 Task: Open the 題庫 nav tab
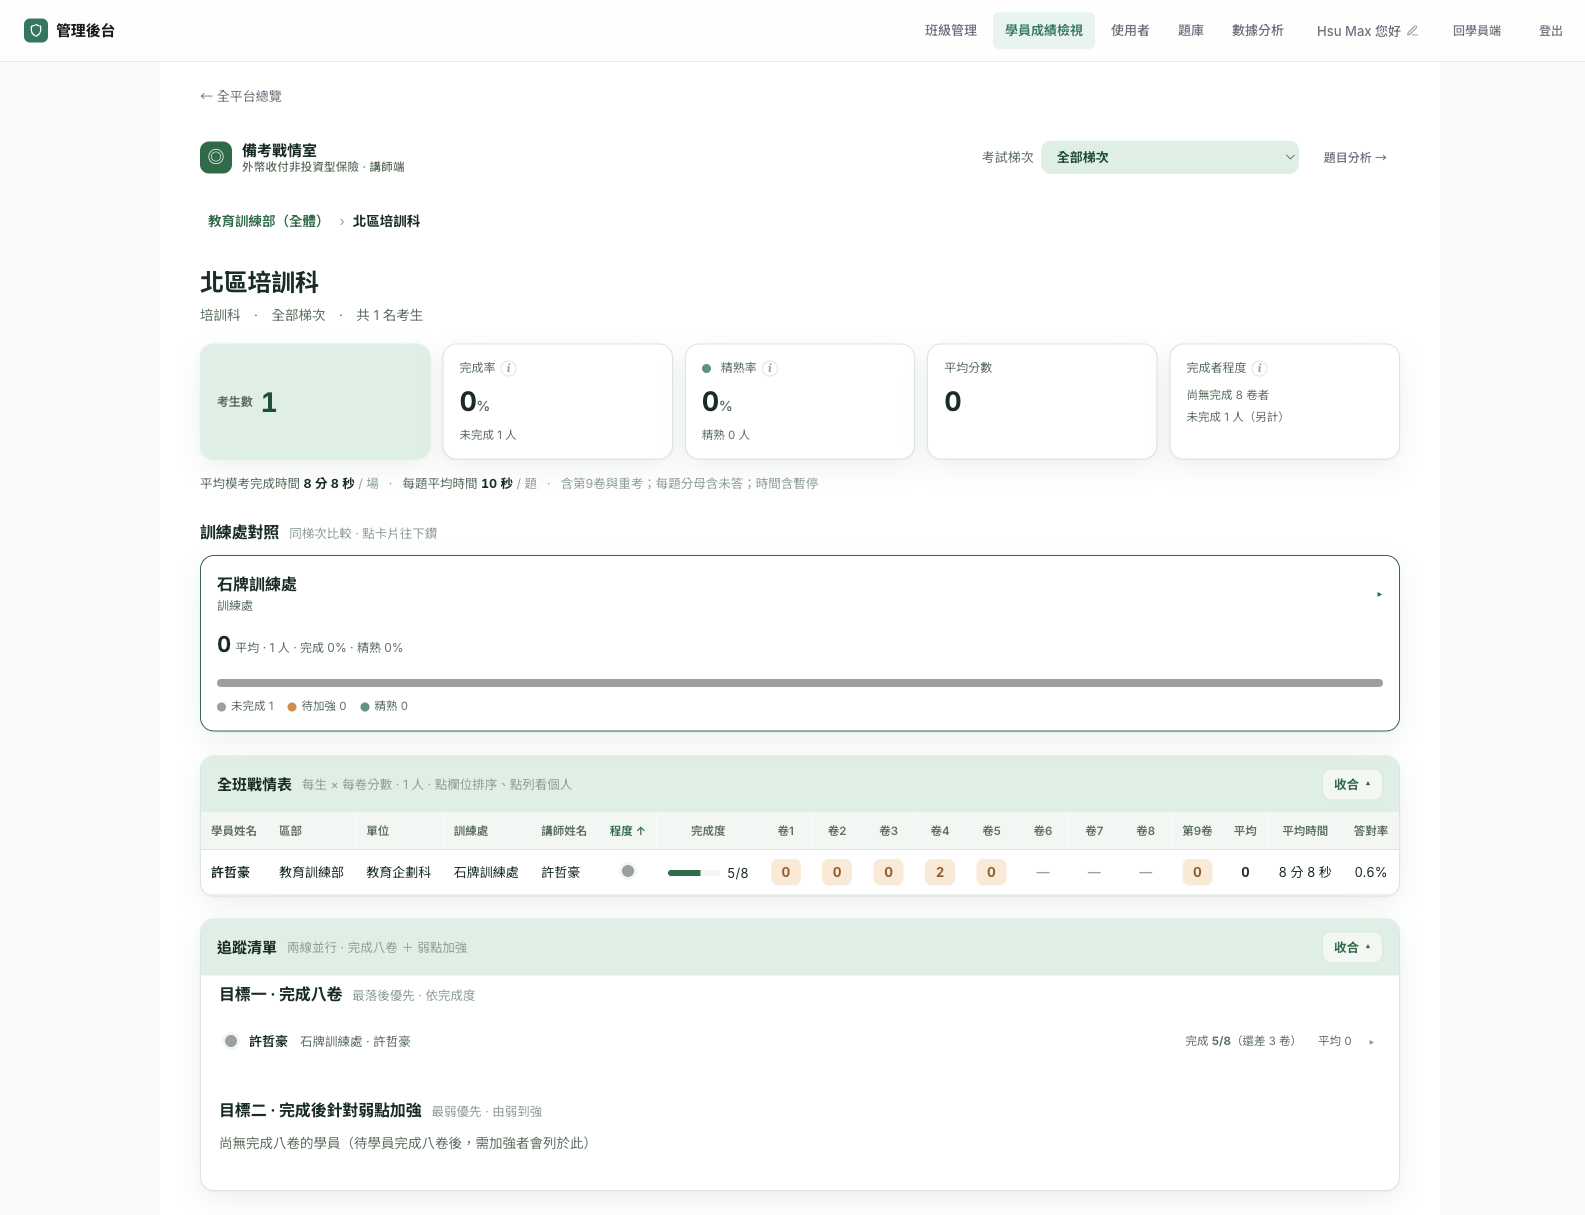click(x=1191, y=31)
